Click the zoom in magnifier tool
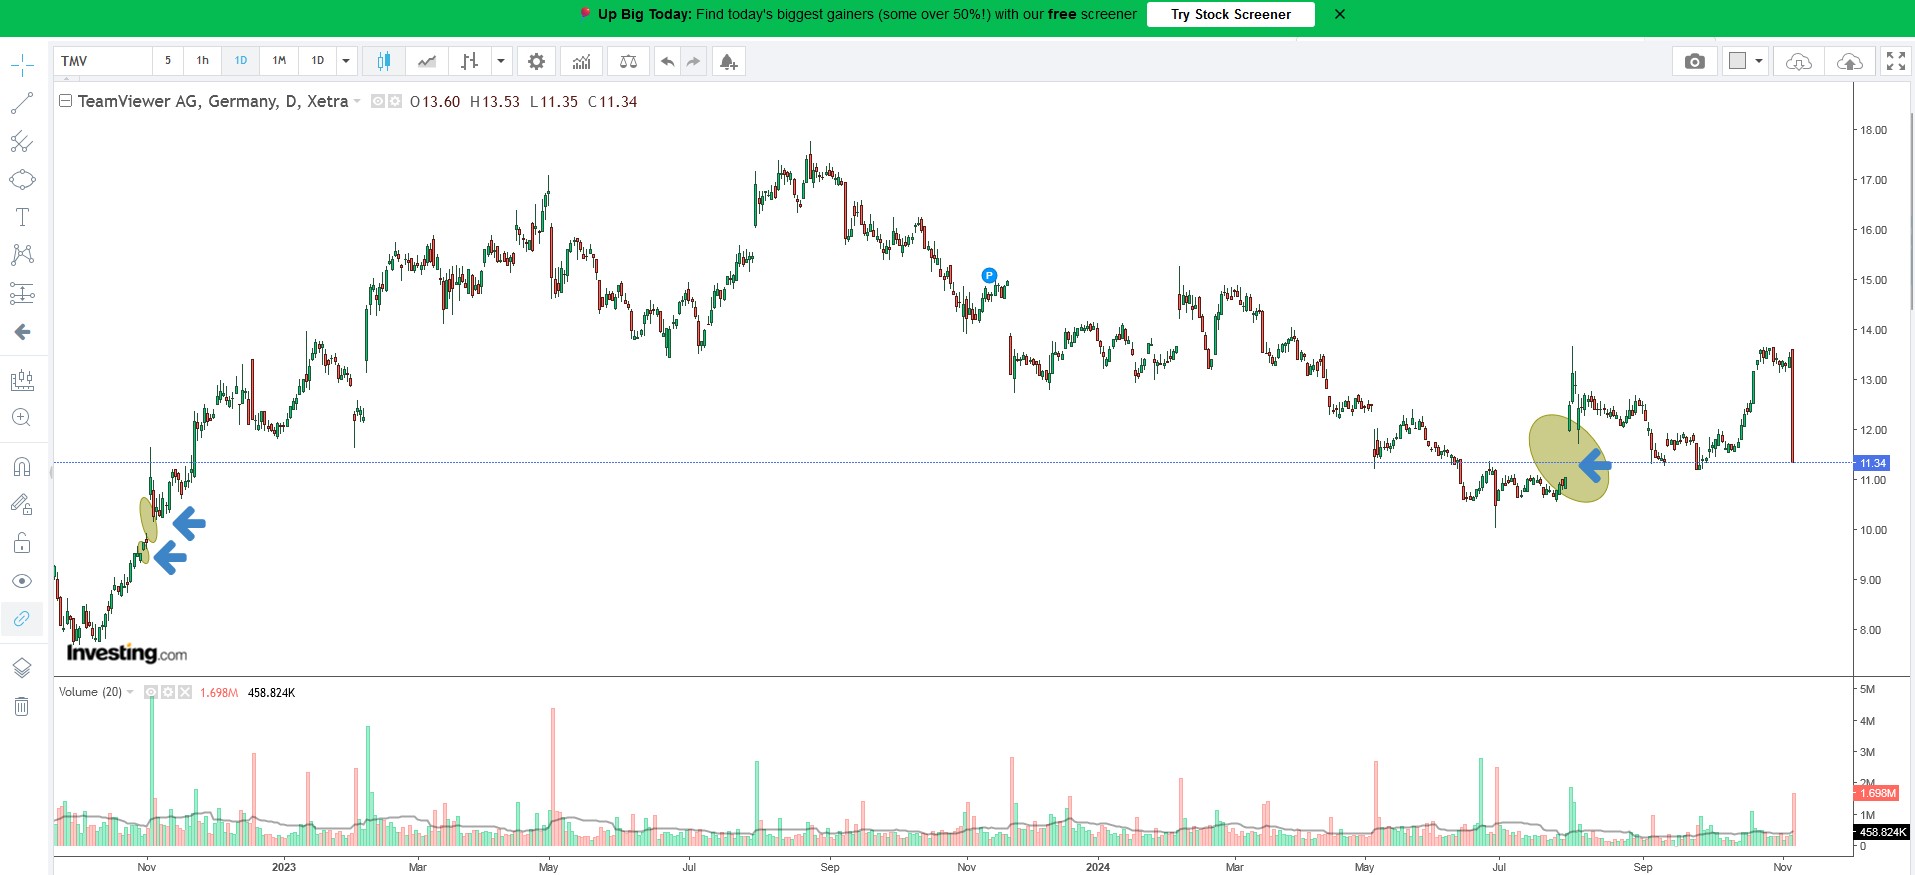Viewport: 1915px width, 875px height. tap(22, 418)
